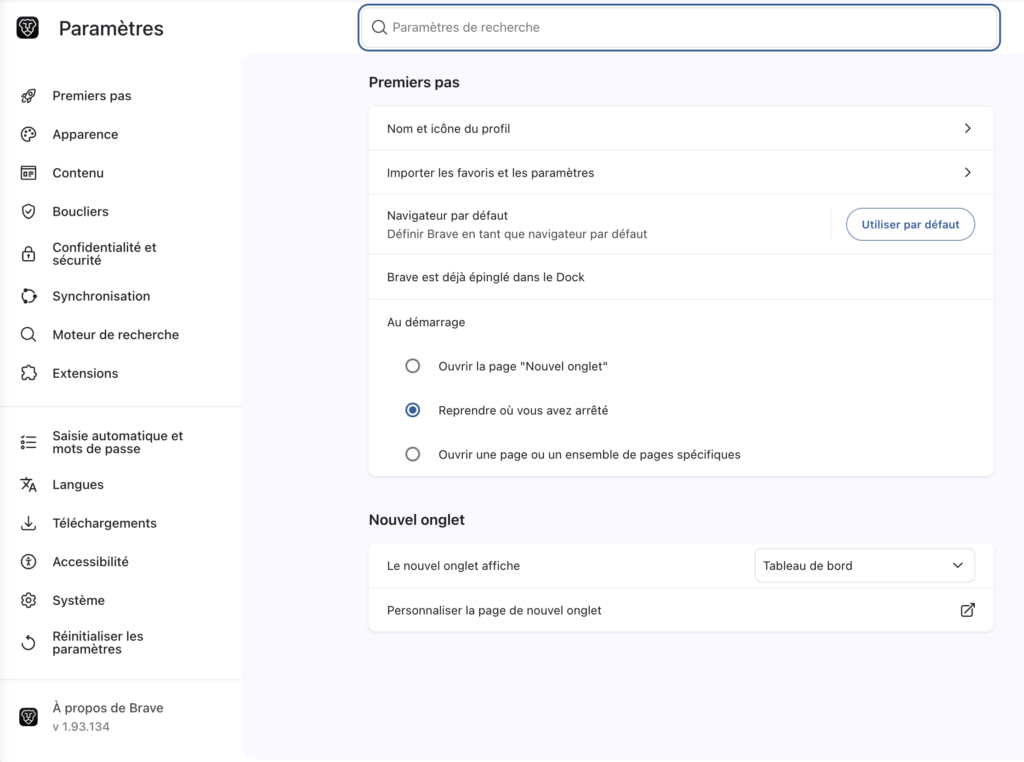Click the external link icon for Personnaliser
The image size is (1024, 762).
point(967,610)
